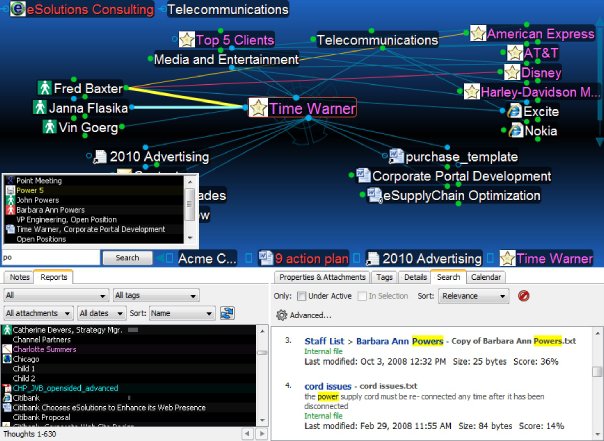Image resolution: width=604 pixels, height=441 pixels.
Task: Switch to the Notes tab
Action: coord(19,277)
